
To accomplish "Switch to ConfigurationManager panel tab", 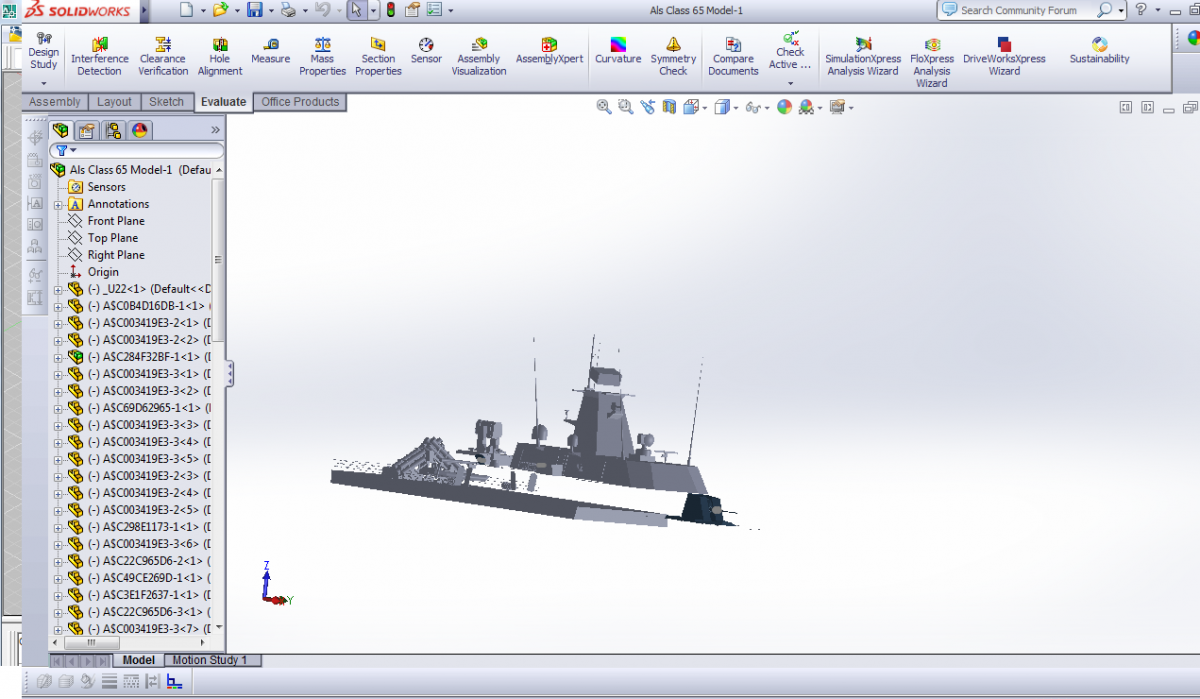I will click(x=113, y=131).
